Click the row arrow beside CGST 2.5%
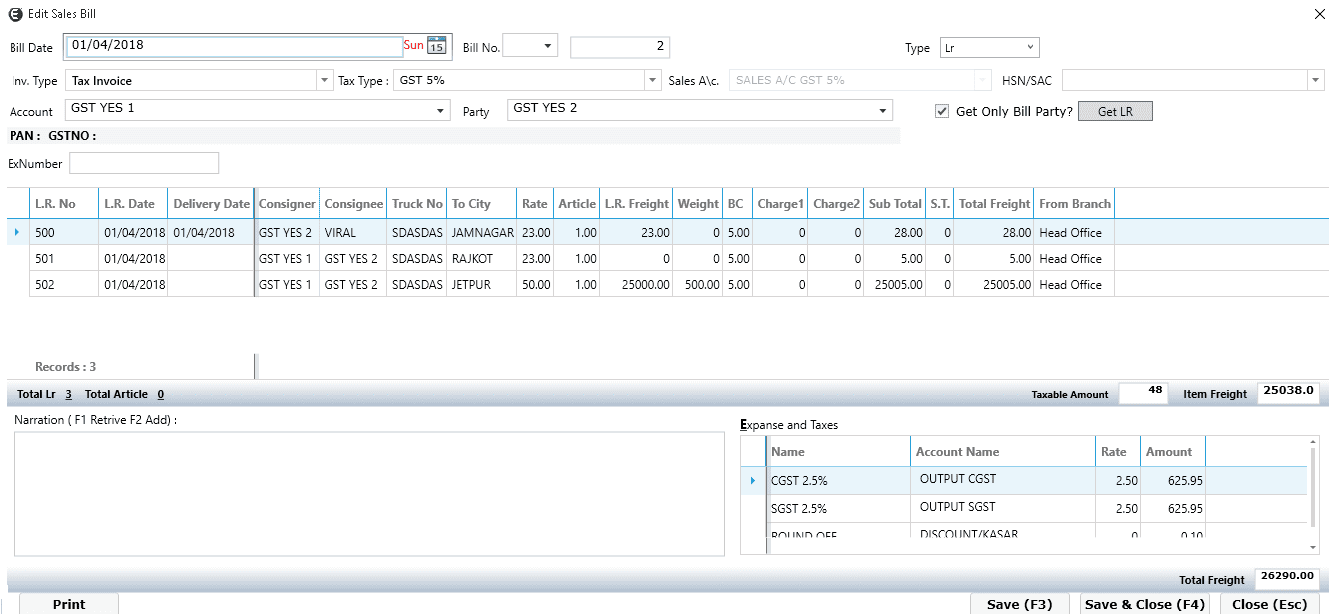Screen dimensions: 1336x614 (752, 481)
